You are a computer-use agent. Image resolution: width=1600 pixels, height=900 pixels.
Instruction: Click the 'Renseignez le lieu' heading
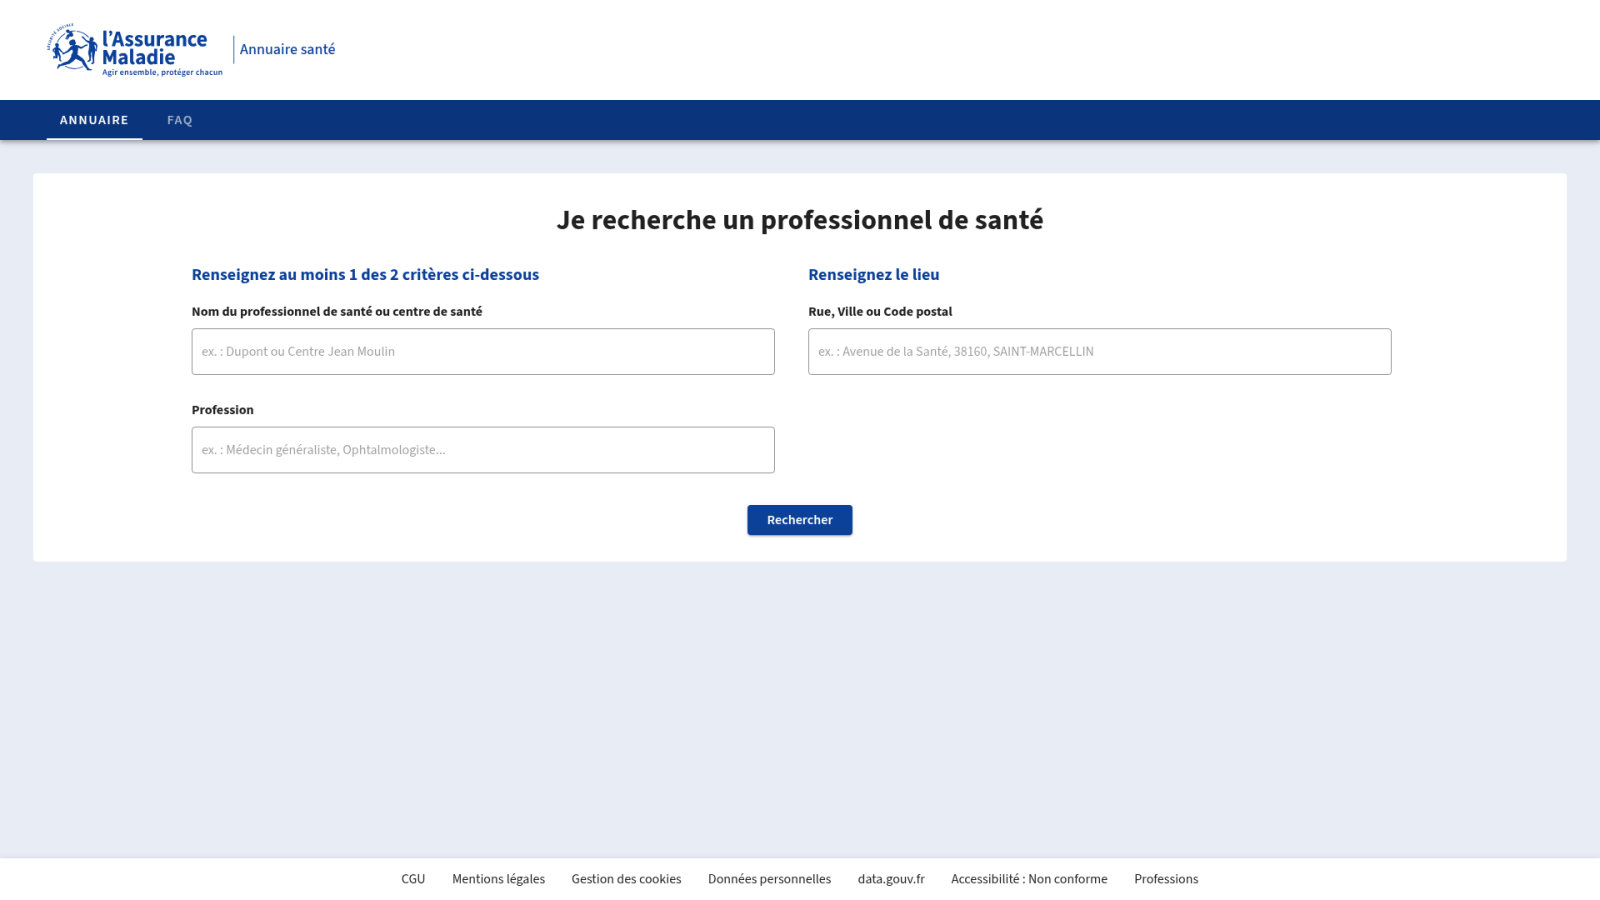tap(874, 274)
